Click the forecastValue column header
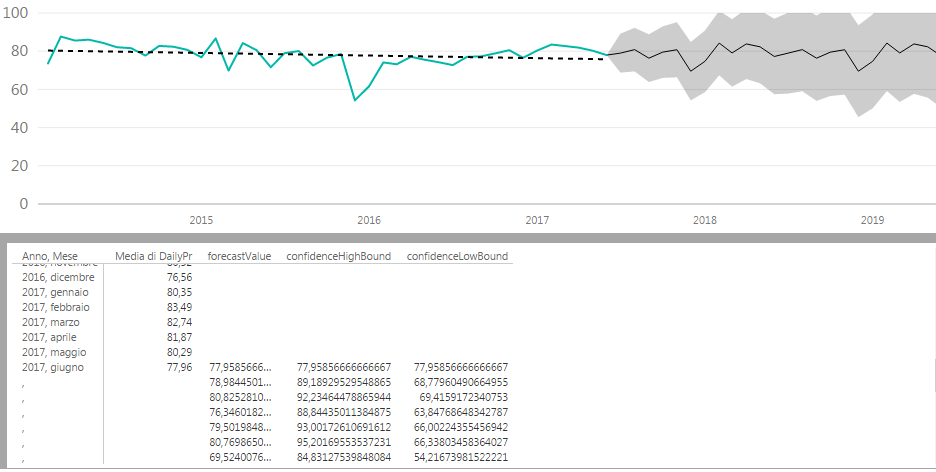This screenshot has height=472, width=936. (239, 256)
